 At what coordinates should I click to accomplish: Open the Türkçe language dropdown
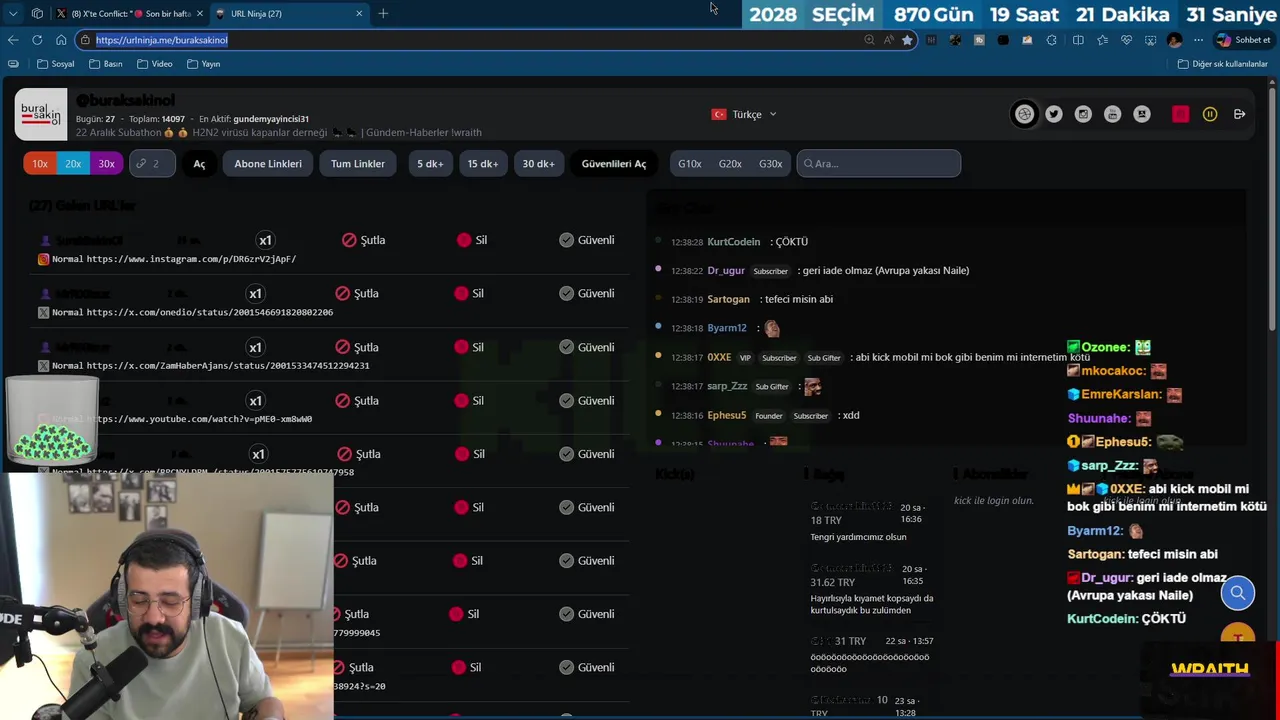(744, 114)
